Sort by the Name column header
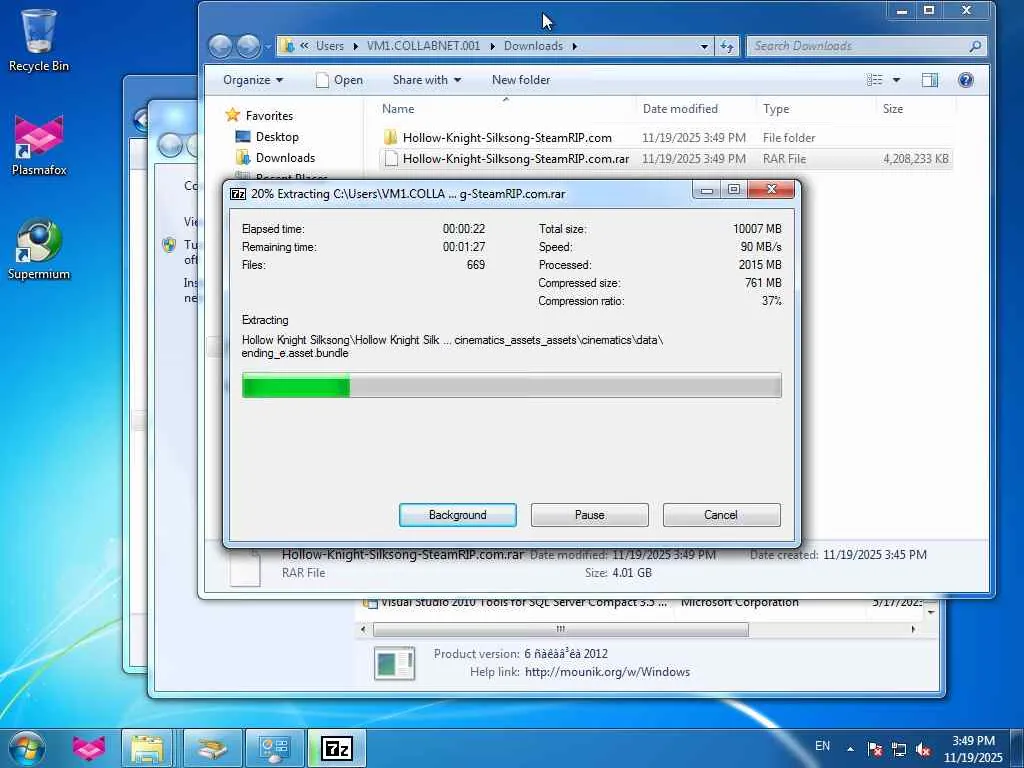The width and height of the screenshot is (1024, 768). [505, 109]
